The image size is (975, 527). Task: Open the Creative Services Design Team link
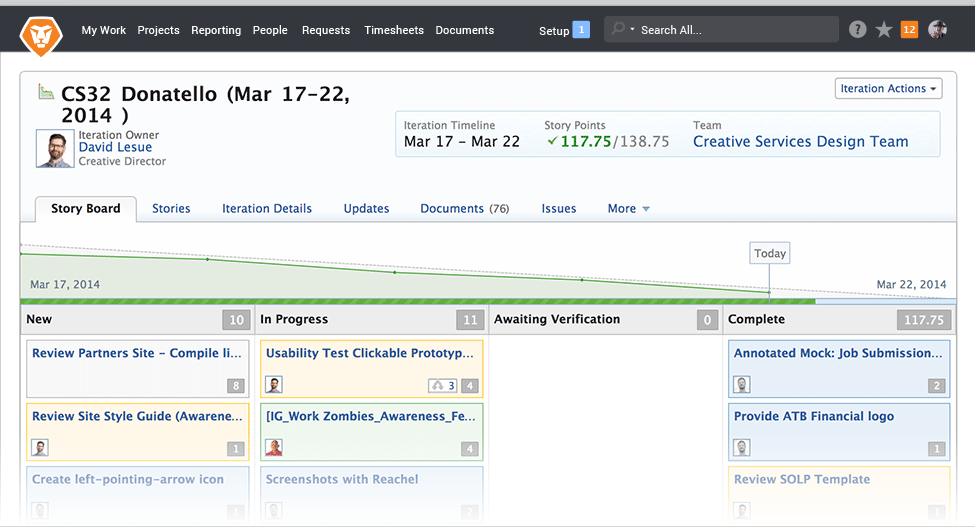(800, 142)
